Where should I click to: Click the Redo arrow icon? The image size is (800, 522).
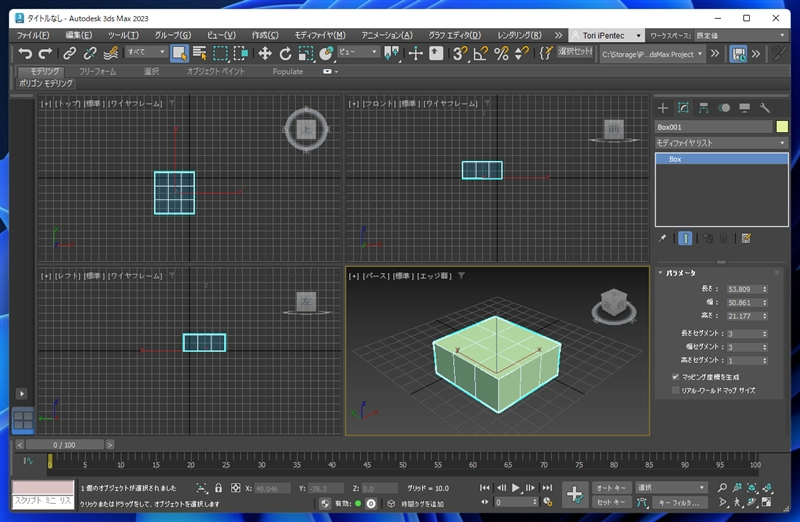coord(45,53)
